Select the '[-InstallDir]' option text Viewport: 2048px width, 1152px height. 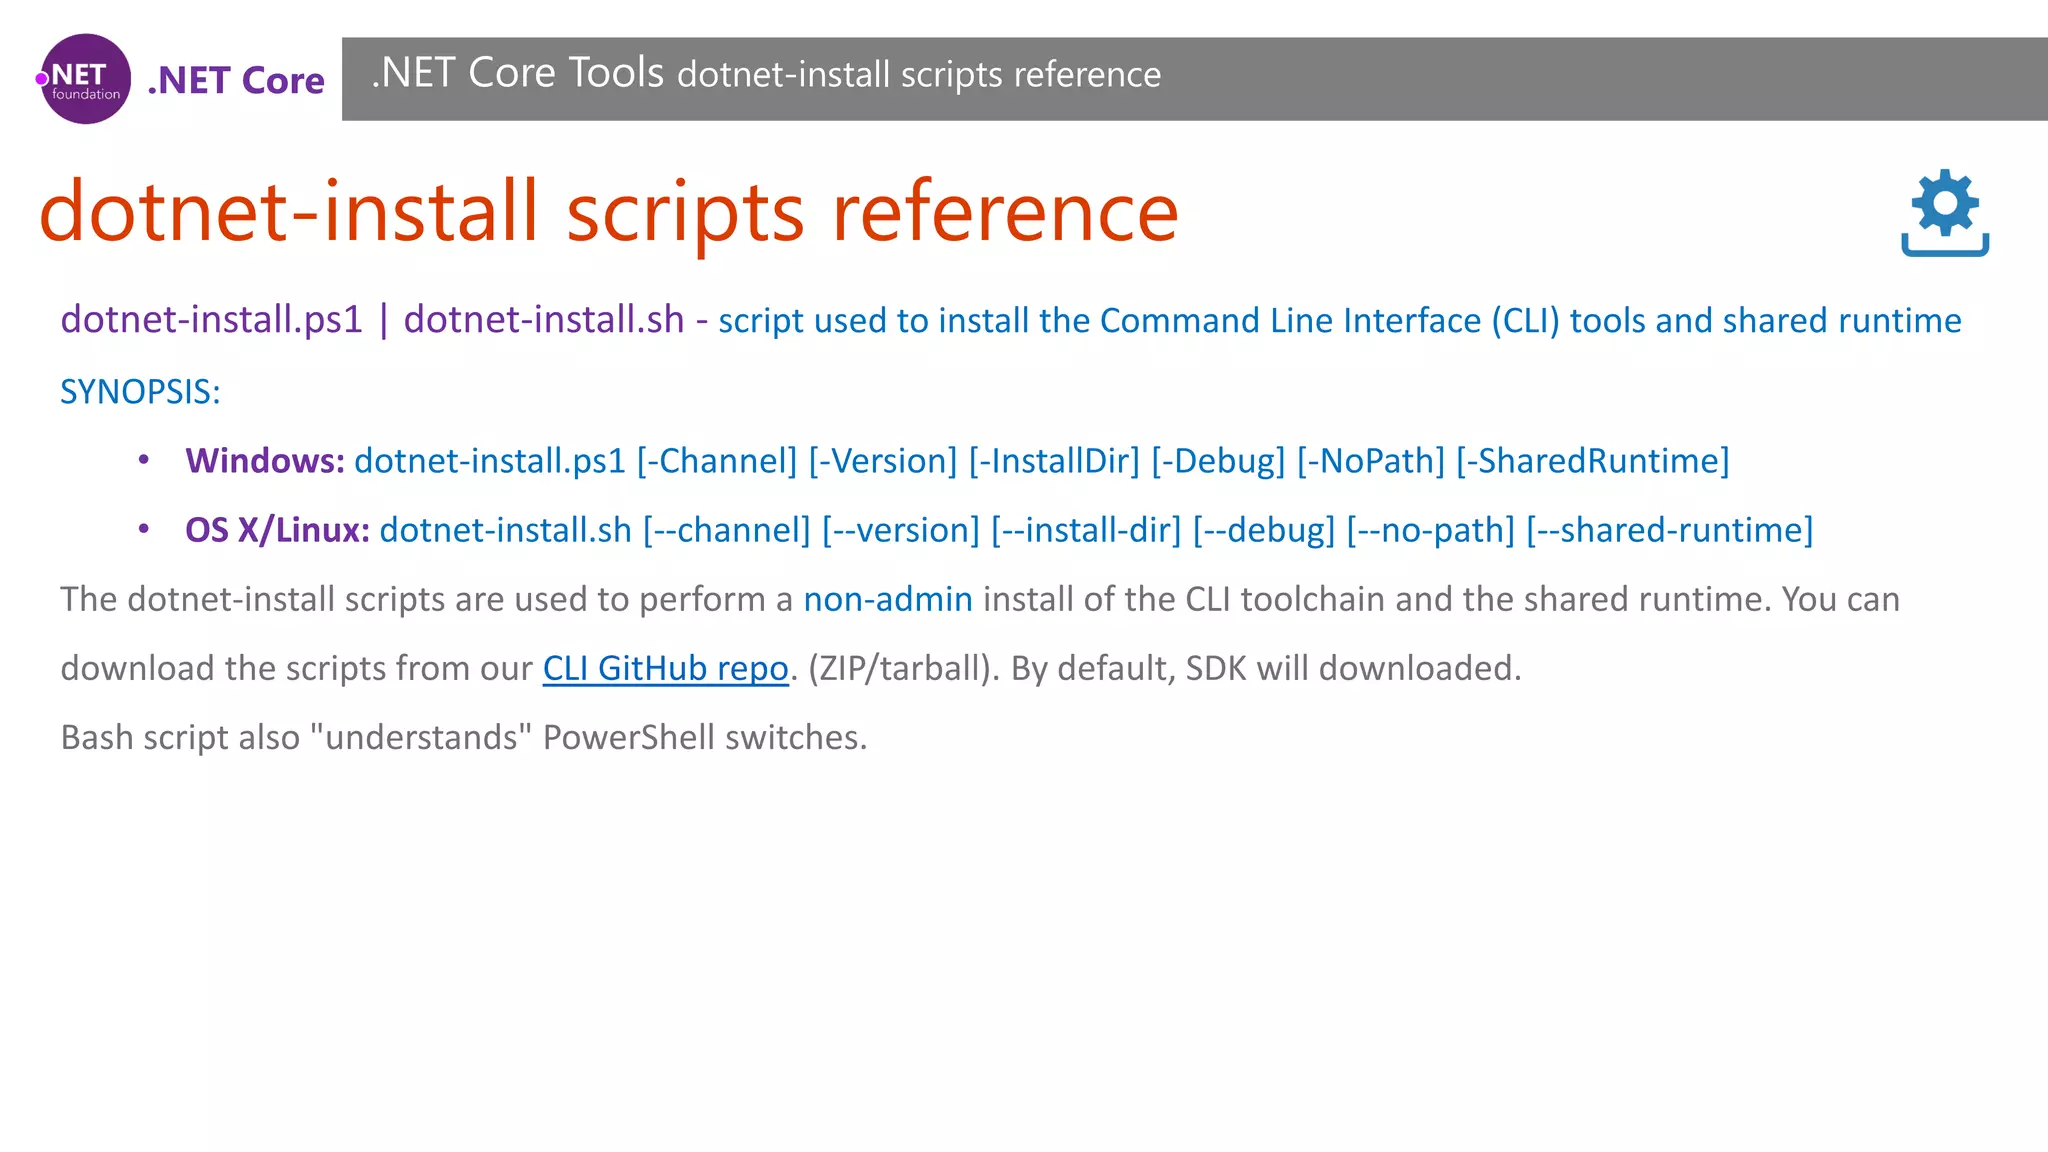click(x=1054, y=461)
